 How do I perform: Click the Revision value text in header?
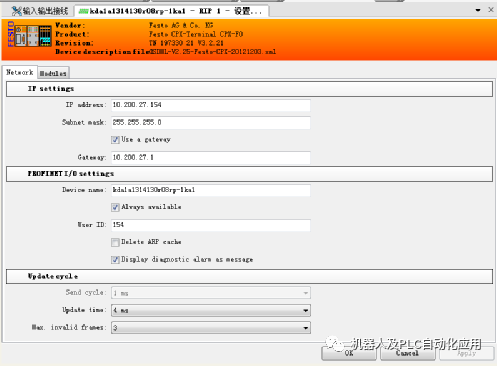tap(186, 43)
